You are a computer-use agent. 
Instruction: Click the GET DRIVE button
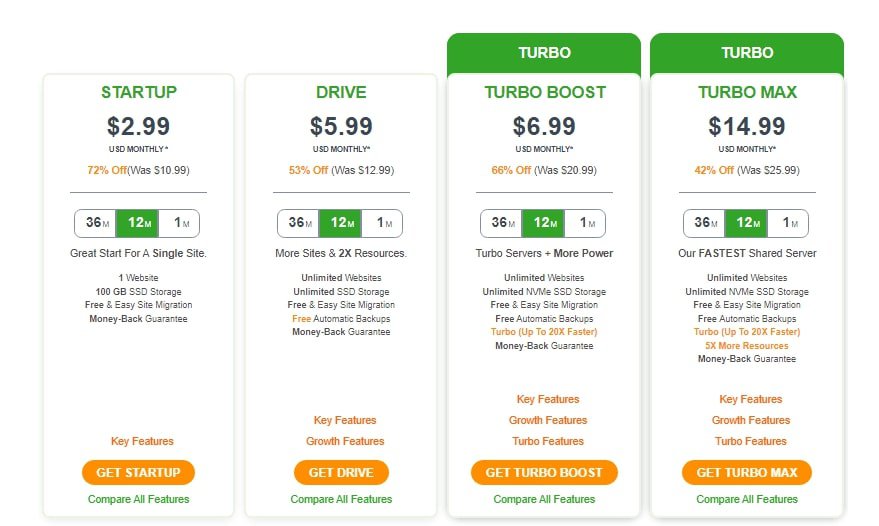point(341,473)
